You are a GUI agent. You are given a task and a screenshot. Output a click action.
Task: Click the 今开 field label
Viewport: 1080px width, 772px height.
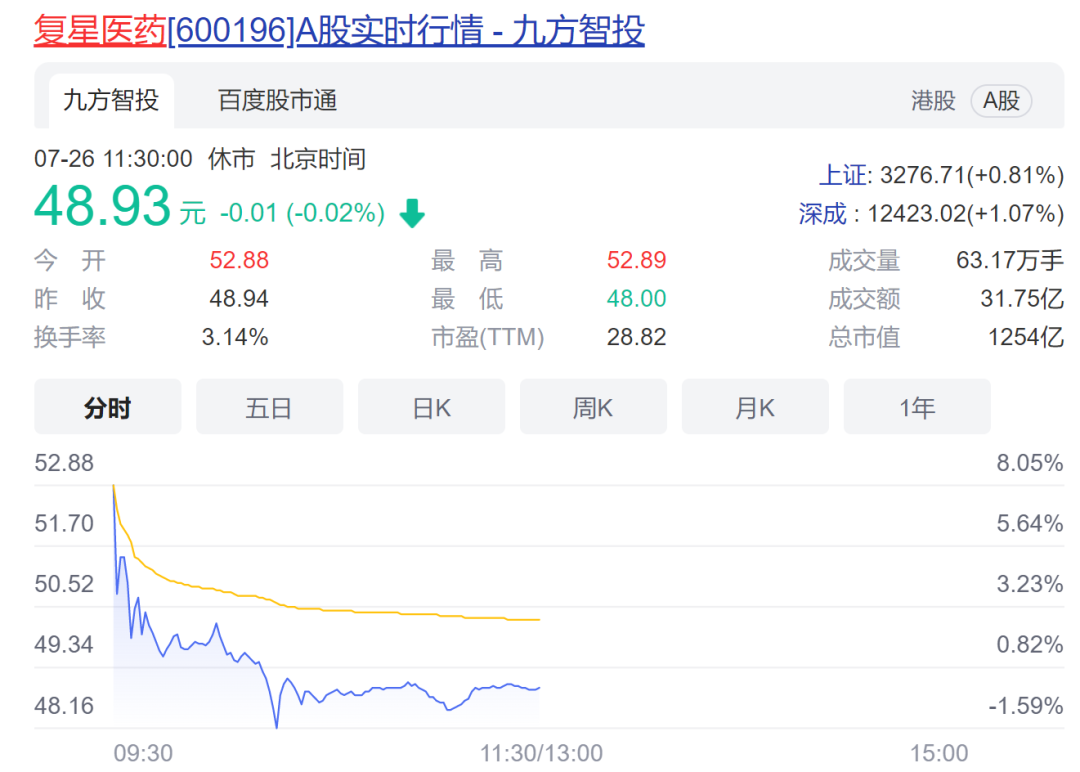click(x=70, y=260)
